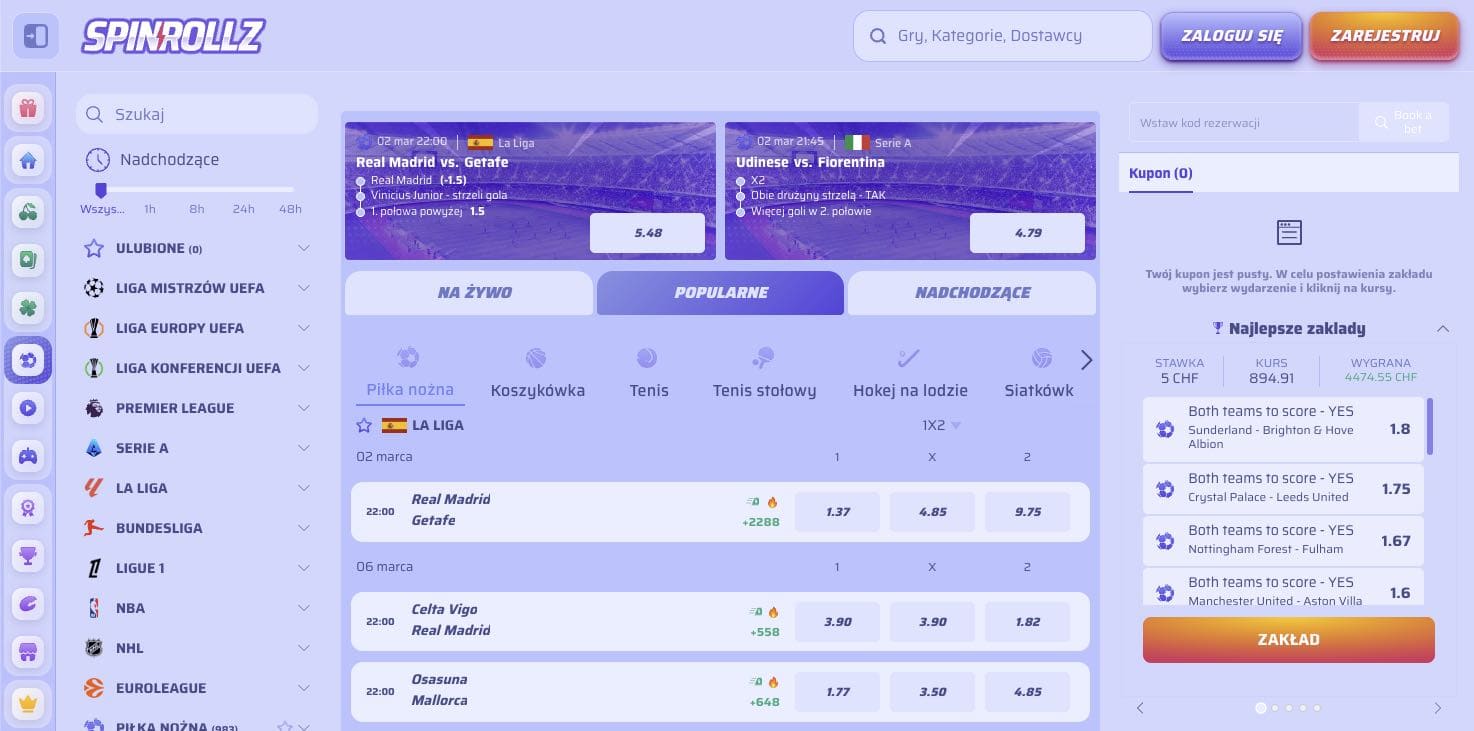Collapse the Najlepsze zaklady section
The height and width of the screenshot is (731, 1474).
[1442, 328]
